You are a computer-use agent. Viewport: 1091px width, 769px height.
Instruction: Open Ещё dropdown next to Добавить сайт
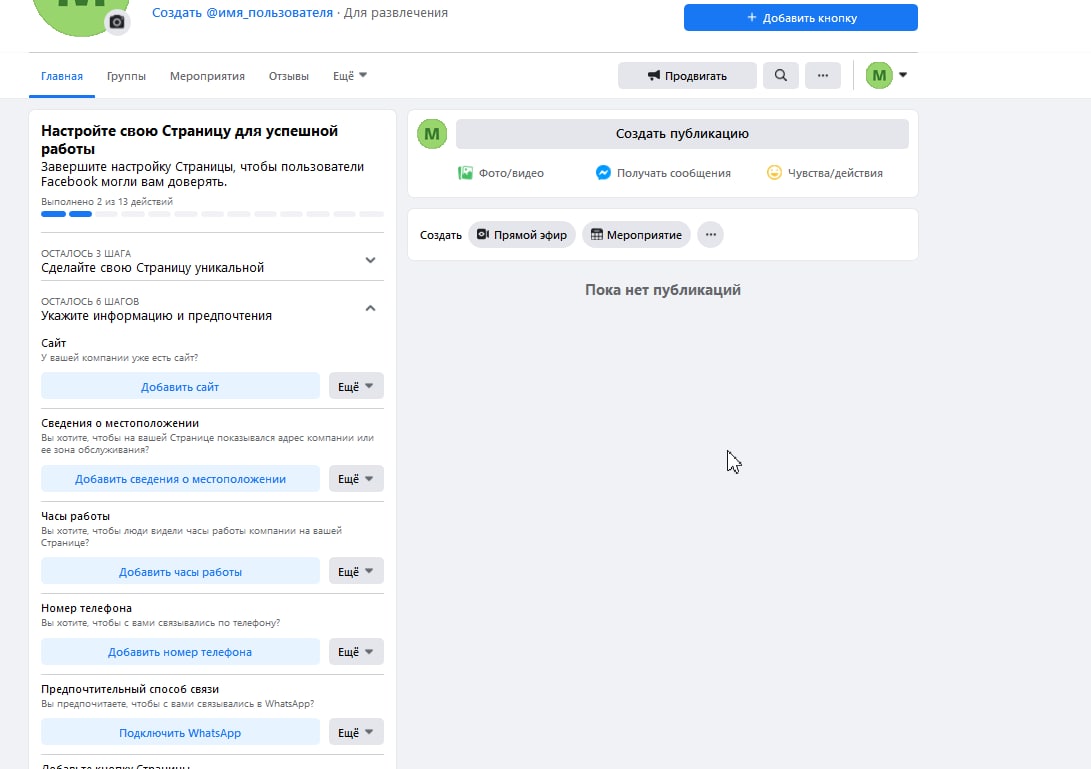[356, 386]
